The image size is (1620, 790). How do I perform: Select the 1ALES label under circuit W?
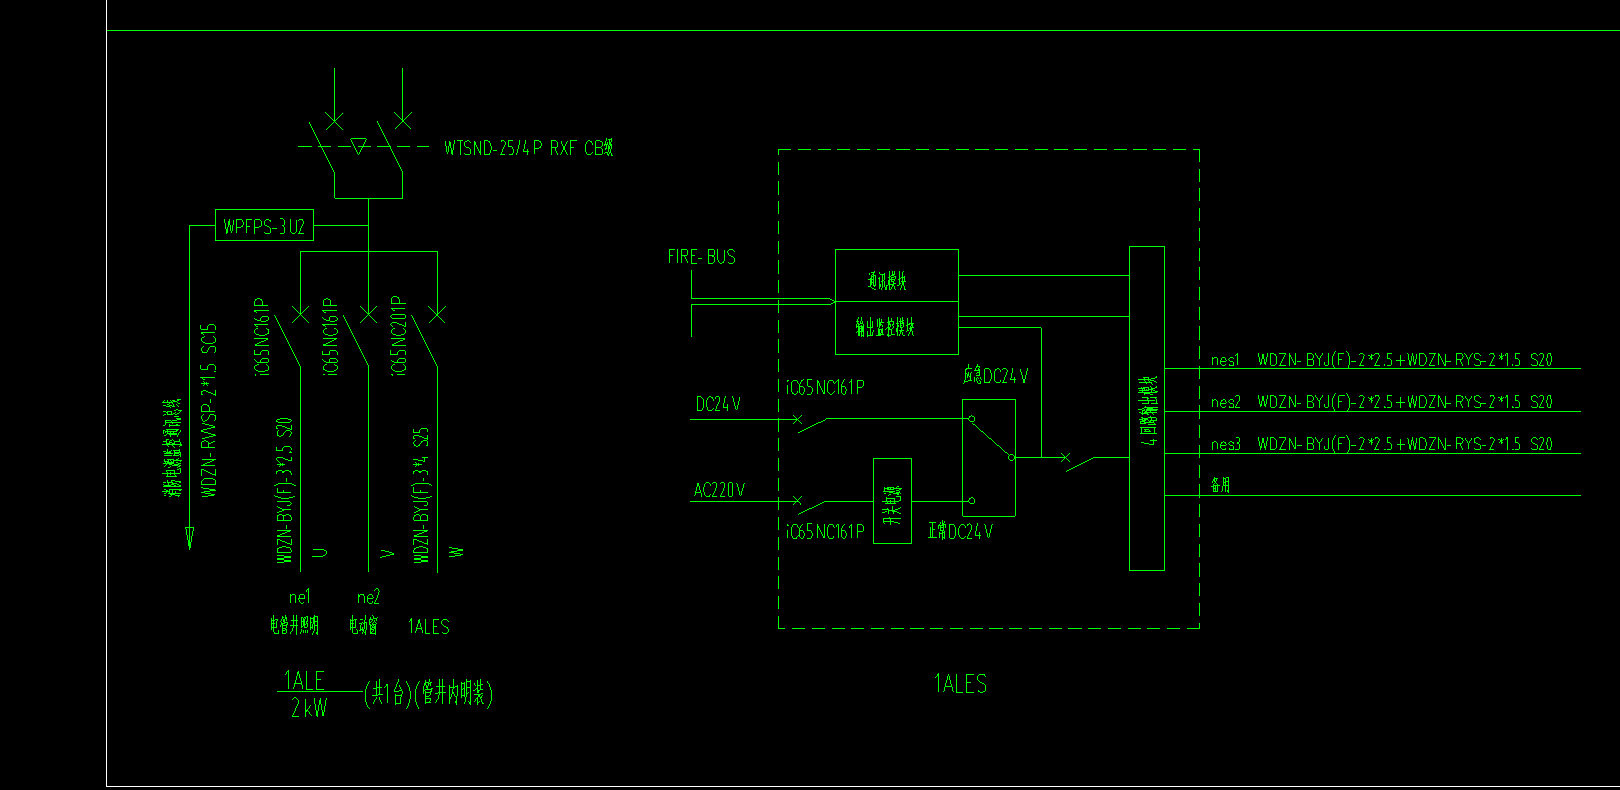(428, 627)
